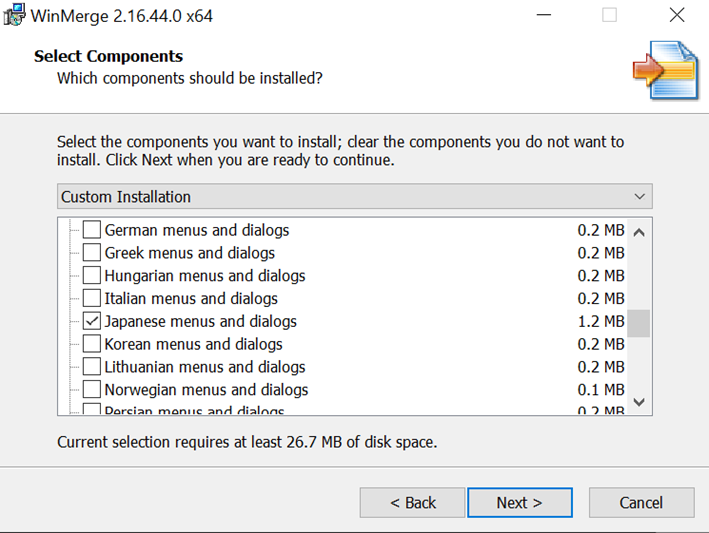The image size is (709, 533).
Task: Click the 'Japanese menus and dialogs' label
Action: tap(200, 321)
